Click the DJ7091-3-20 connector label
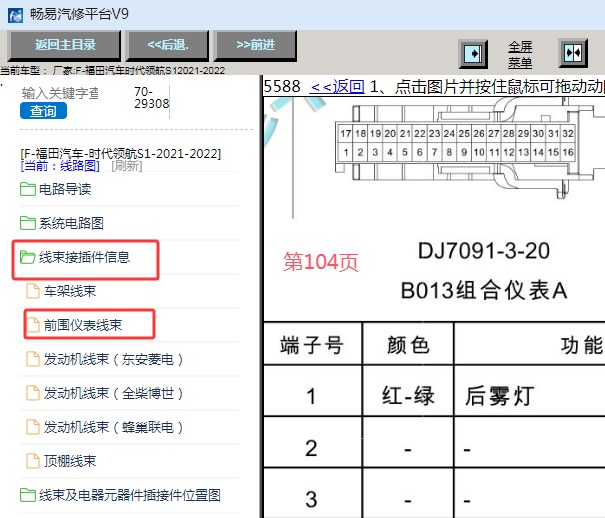Screen dimensions: 605x518 pos(484,251)
